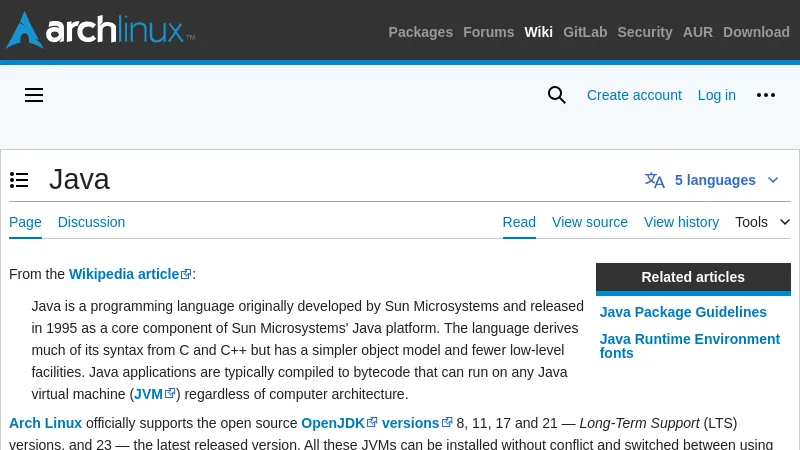The height and width of the screenshot is (450, 800).
Task: Open the View history tab
Action: point(681,222)
